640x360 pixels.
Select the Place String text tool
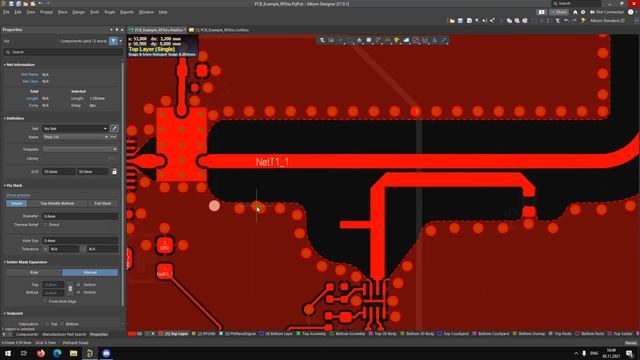[434, 40]
